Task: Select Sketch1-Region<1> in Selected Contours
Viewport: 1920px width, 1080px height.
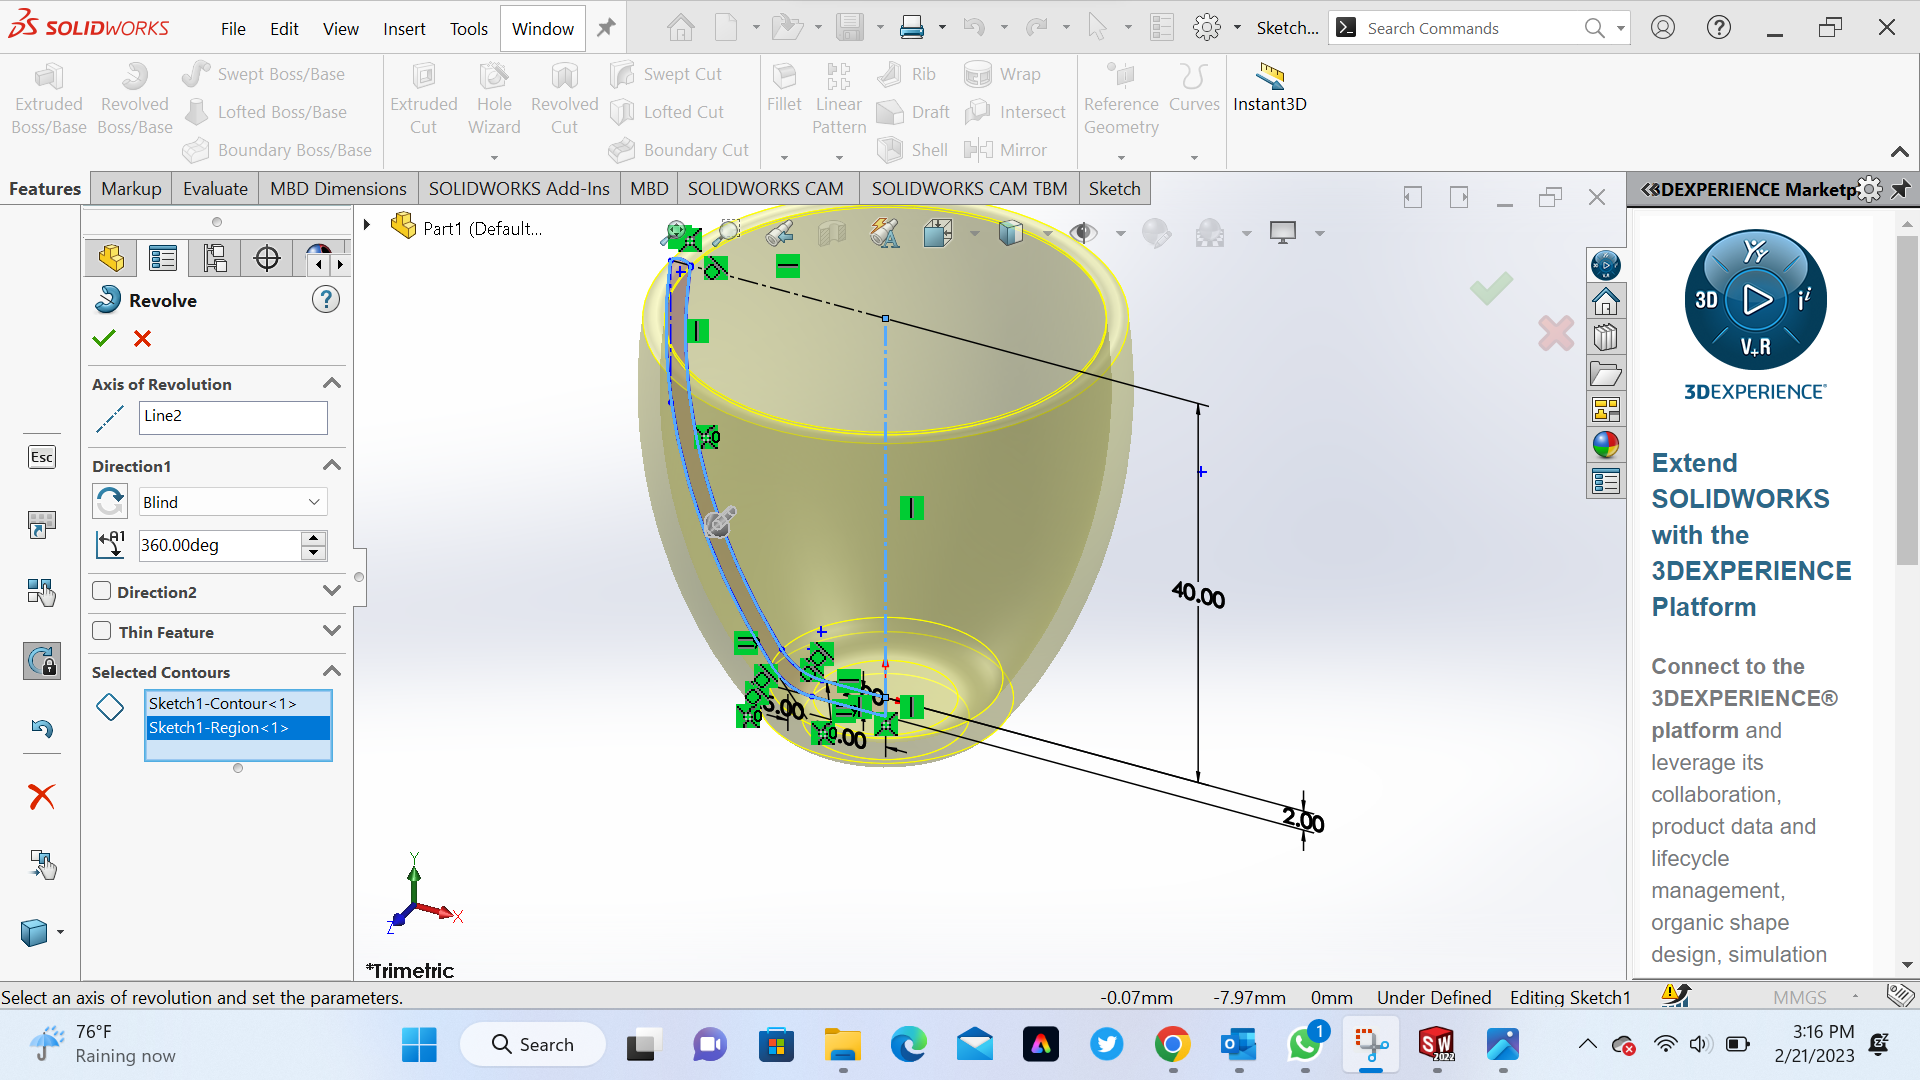Action: pos(238,728)
